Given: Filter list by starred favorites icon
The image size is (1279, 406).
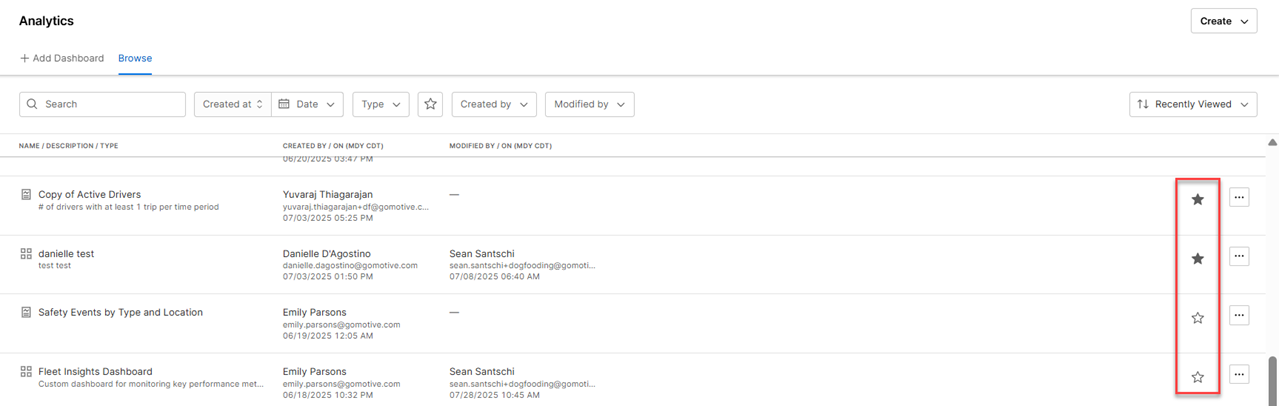Looking at the screenshot, I should click(430, 104).
